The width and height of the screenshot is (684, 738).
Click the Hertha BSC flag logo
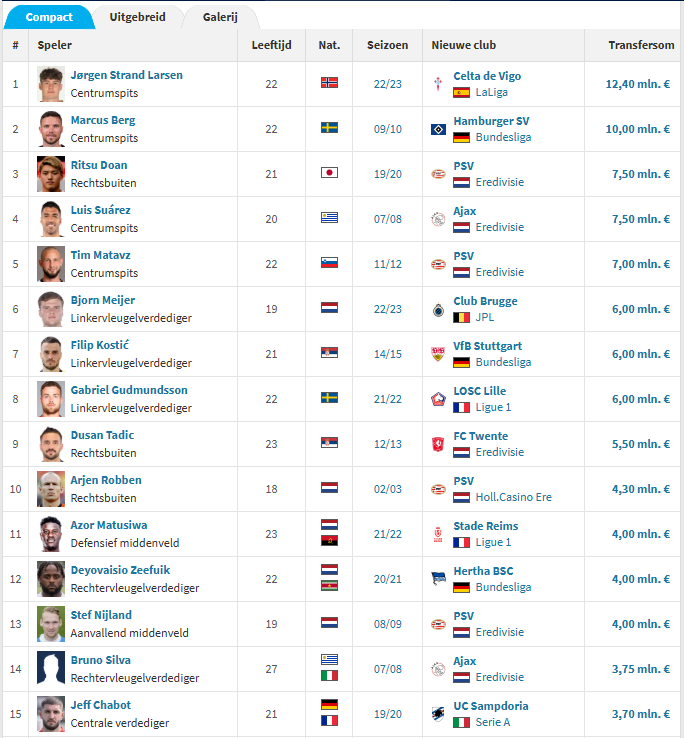pyautogui.click(x=438, y=579)
